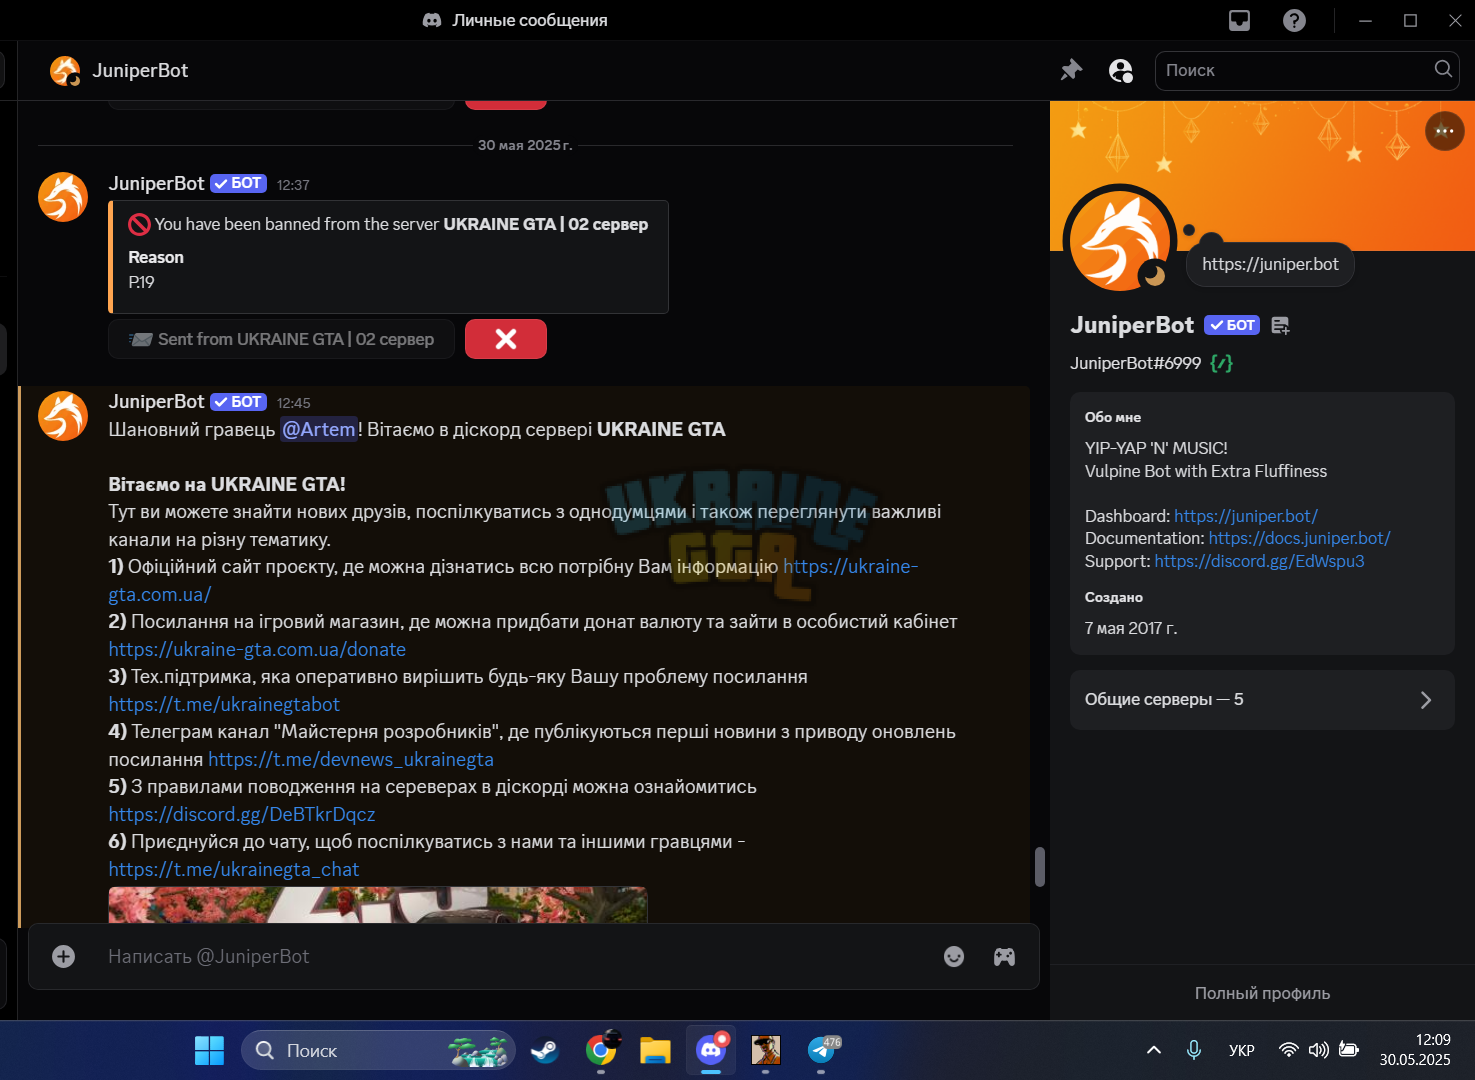Open the emoji picker smiley icon
This screenshot has height=1080, width=1475.
954,957
